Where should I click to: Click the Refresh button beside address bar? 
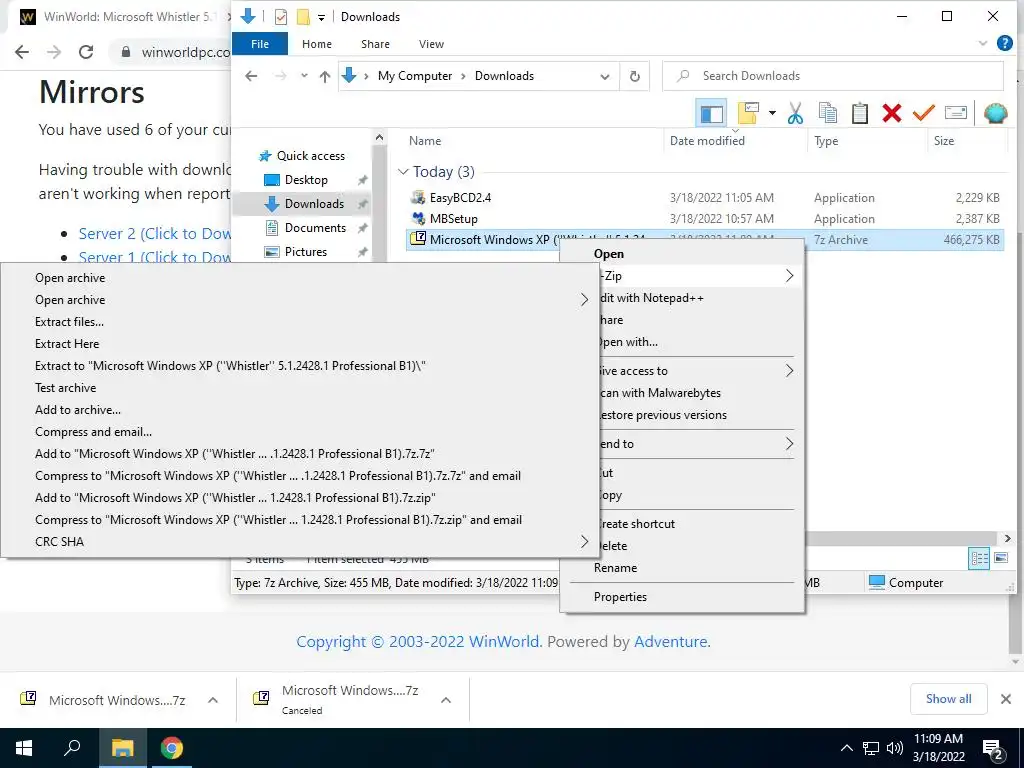(x=634, y=76)
